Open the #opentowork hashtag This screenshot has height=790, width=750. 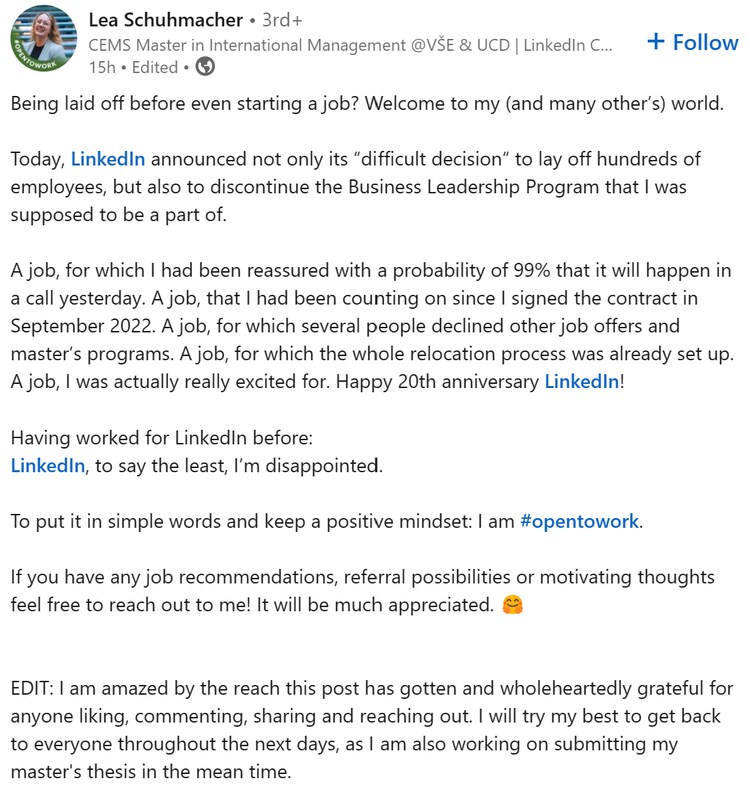coord(579,521)
